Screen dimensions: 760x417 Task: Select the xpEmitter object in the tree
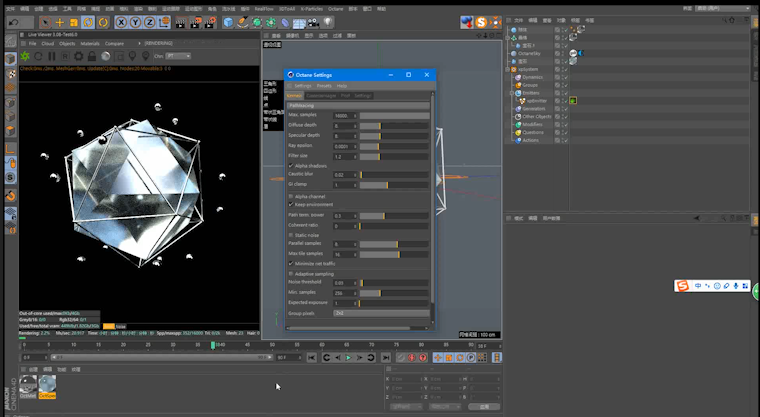[535, 100]
